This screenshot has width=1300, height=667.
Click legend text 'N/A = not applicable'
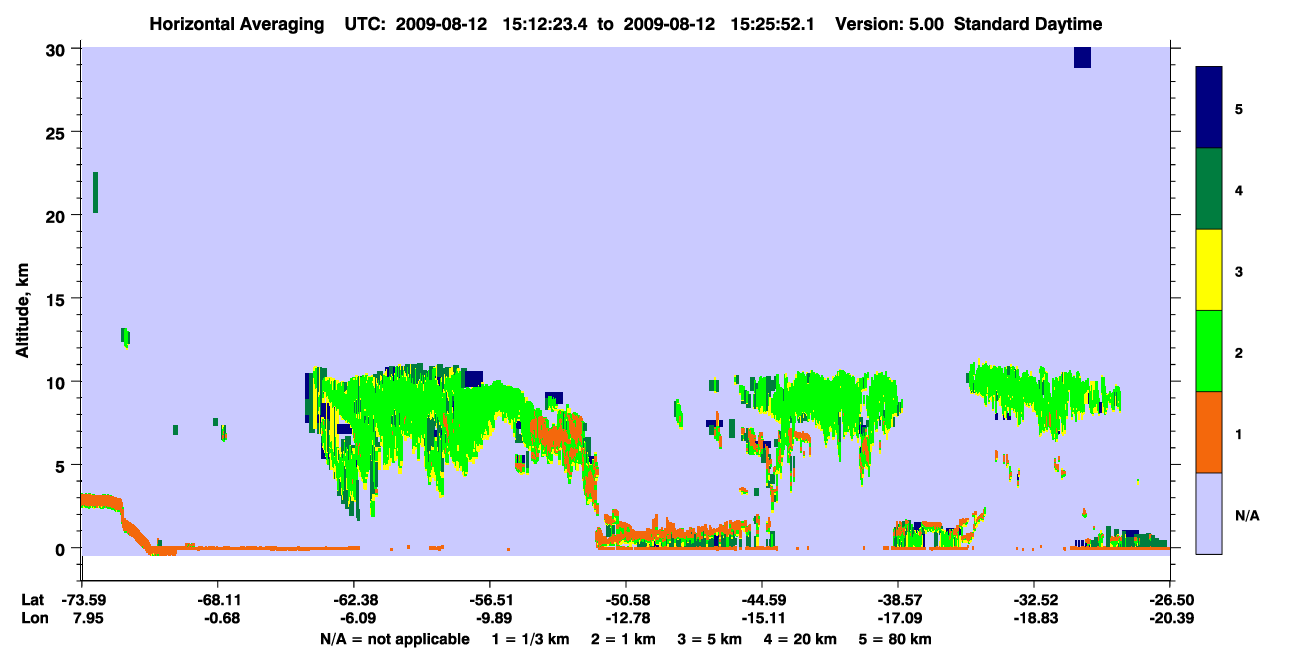[394, 639]
